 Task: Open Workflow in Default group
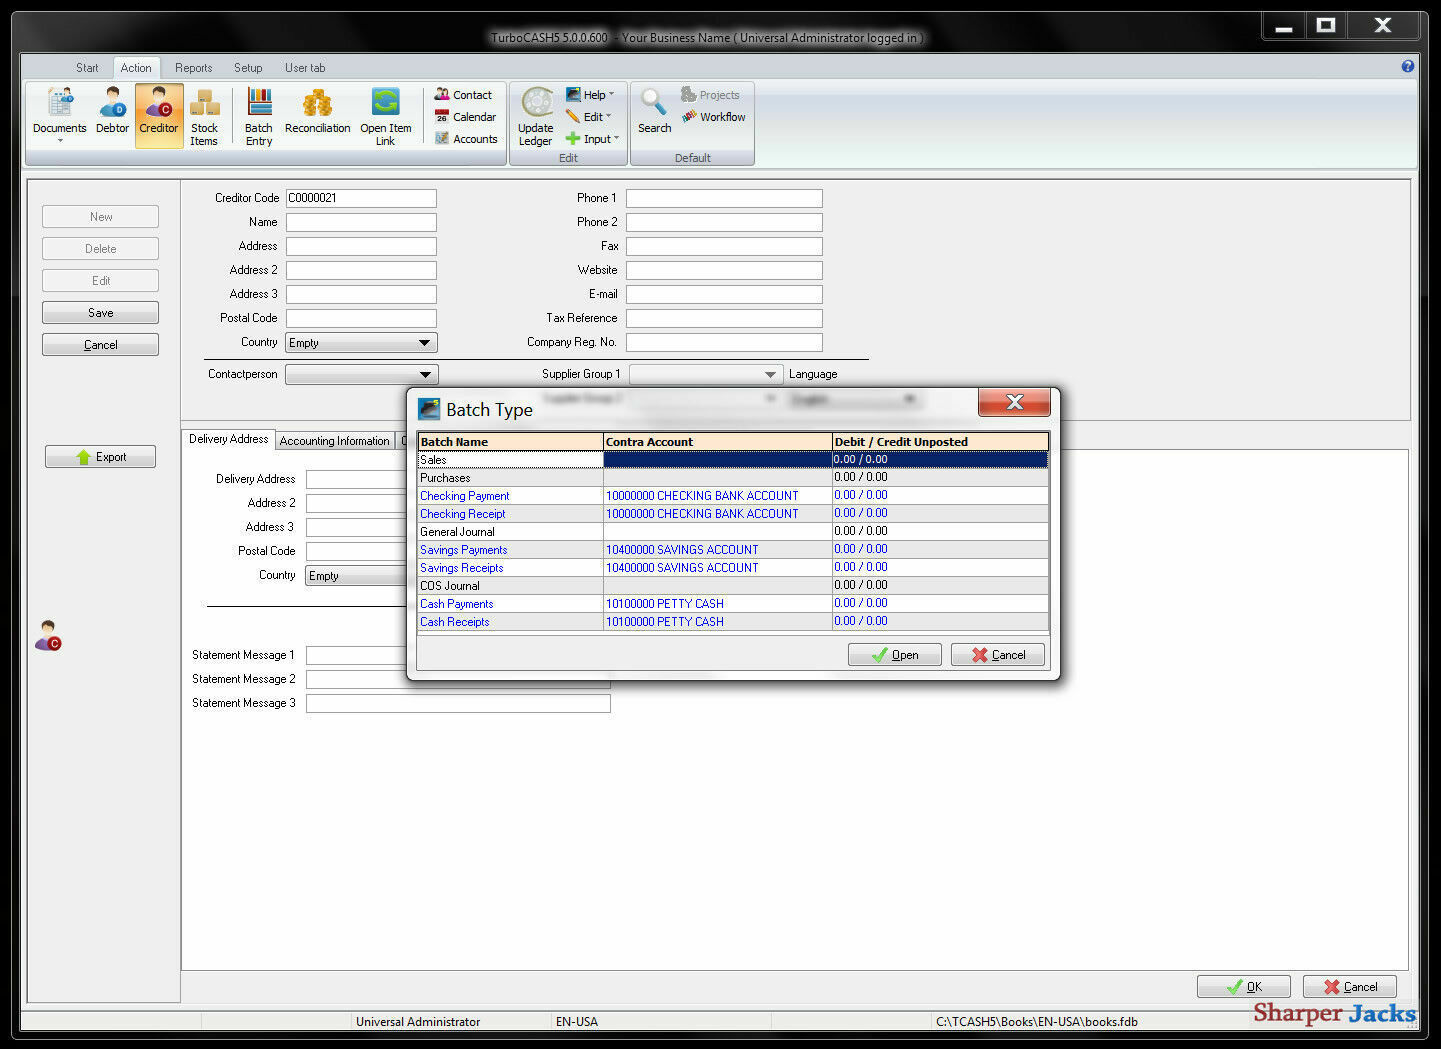714,117
